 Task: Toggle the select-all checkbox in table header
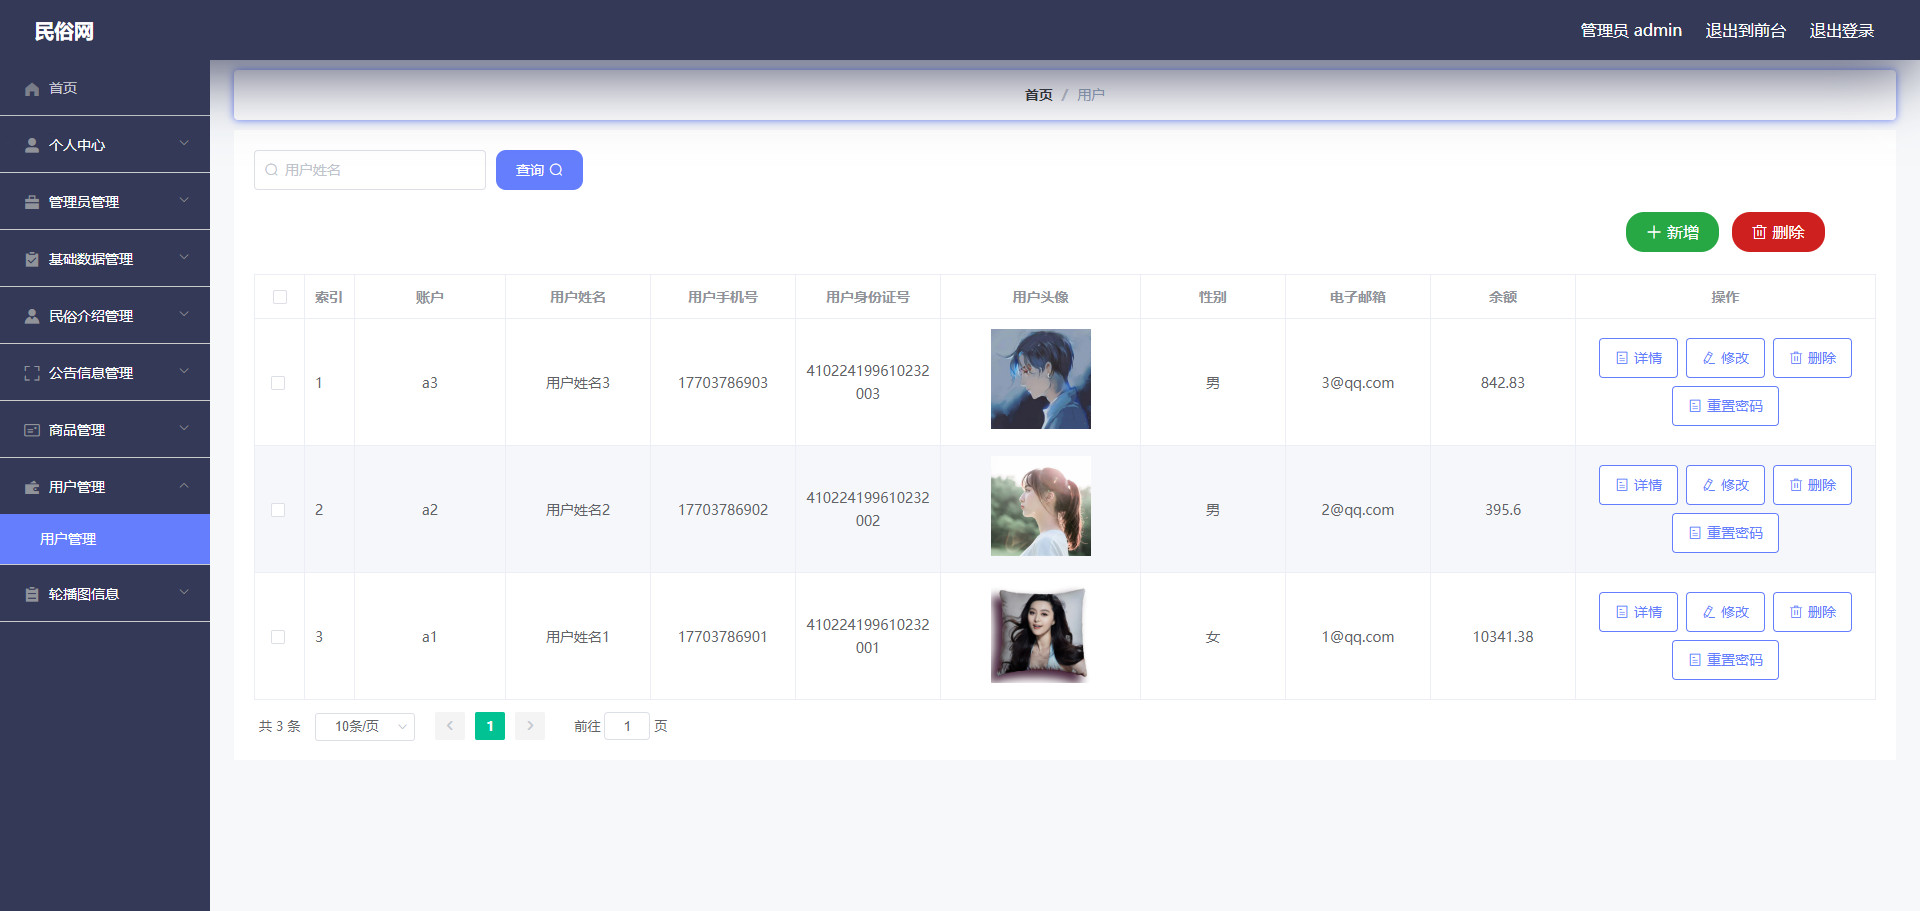coord(279,297)
